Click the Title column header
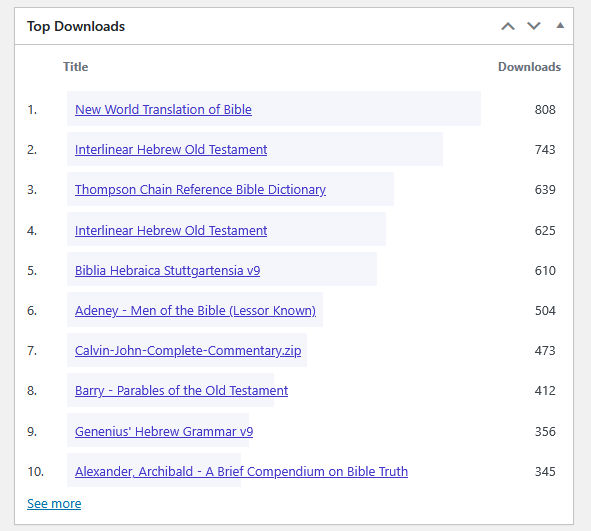Viewport: 591px width, 531px height. tap(75, 67)
